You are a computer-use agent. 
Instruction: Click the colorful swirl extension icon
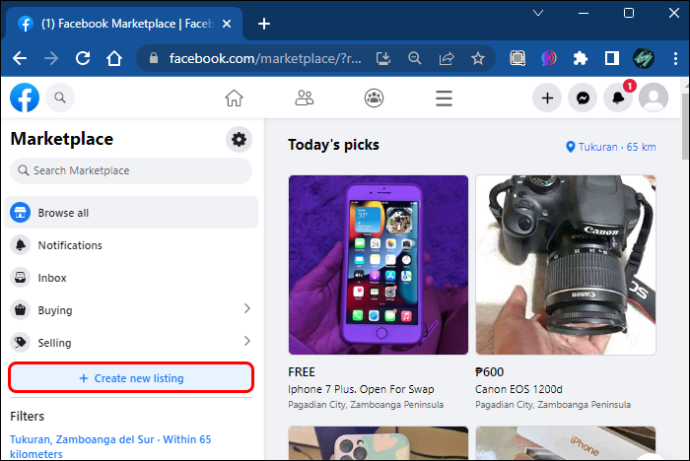click(x=549, y=58)
